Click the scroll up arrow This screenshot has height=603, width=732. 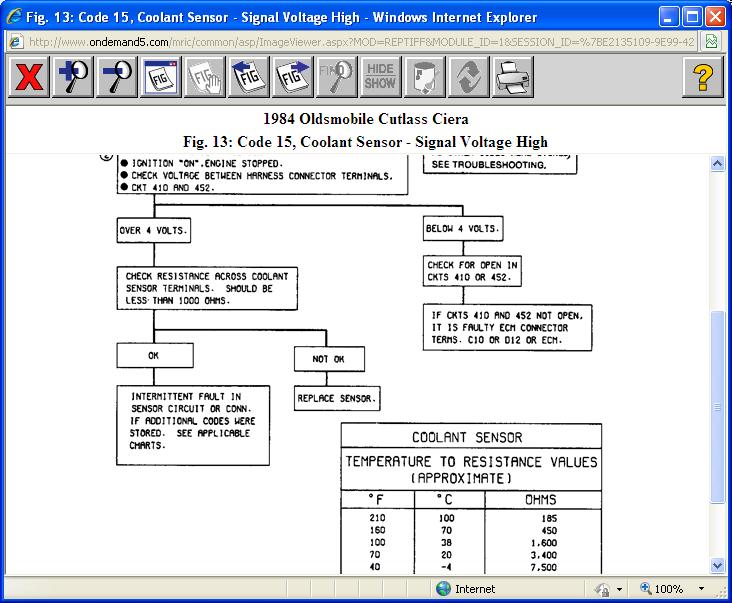pos(717,164)
